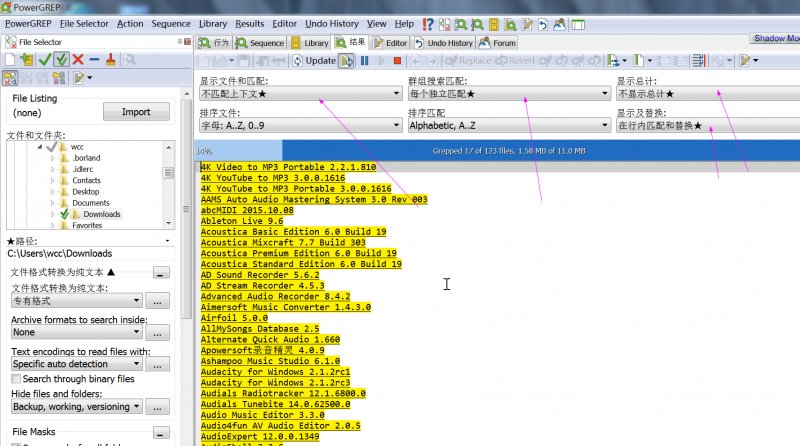Click the Forum people icon in menu bar
Screen dimensions: 800x446
559,24
